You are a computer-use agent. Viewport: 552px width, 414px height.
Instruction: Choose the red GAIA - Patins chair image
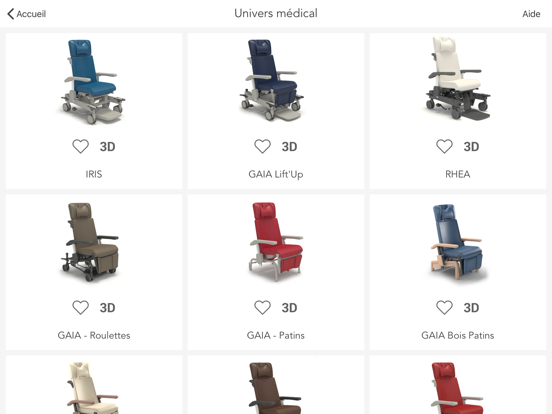coord(276,242)
